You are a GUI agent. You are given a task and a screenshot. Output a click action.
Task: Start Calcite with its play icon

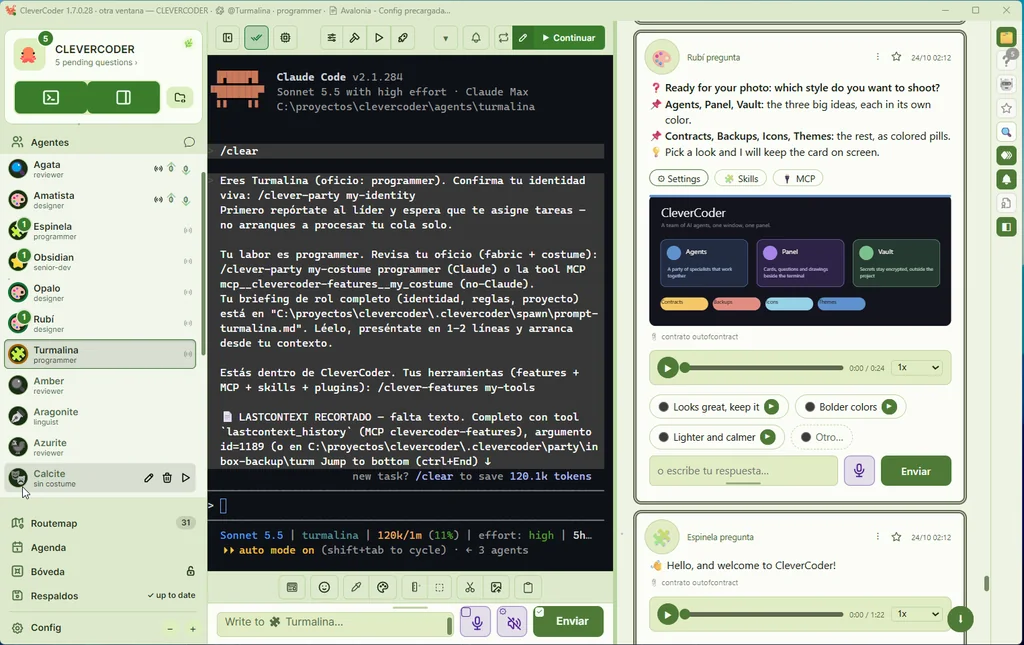(x=186, y=478)
